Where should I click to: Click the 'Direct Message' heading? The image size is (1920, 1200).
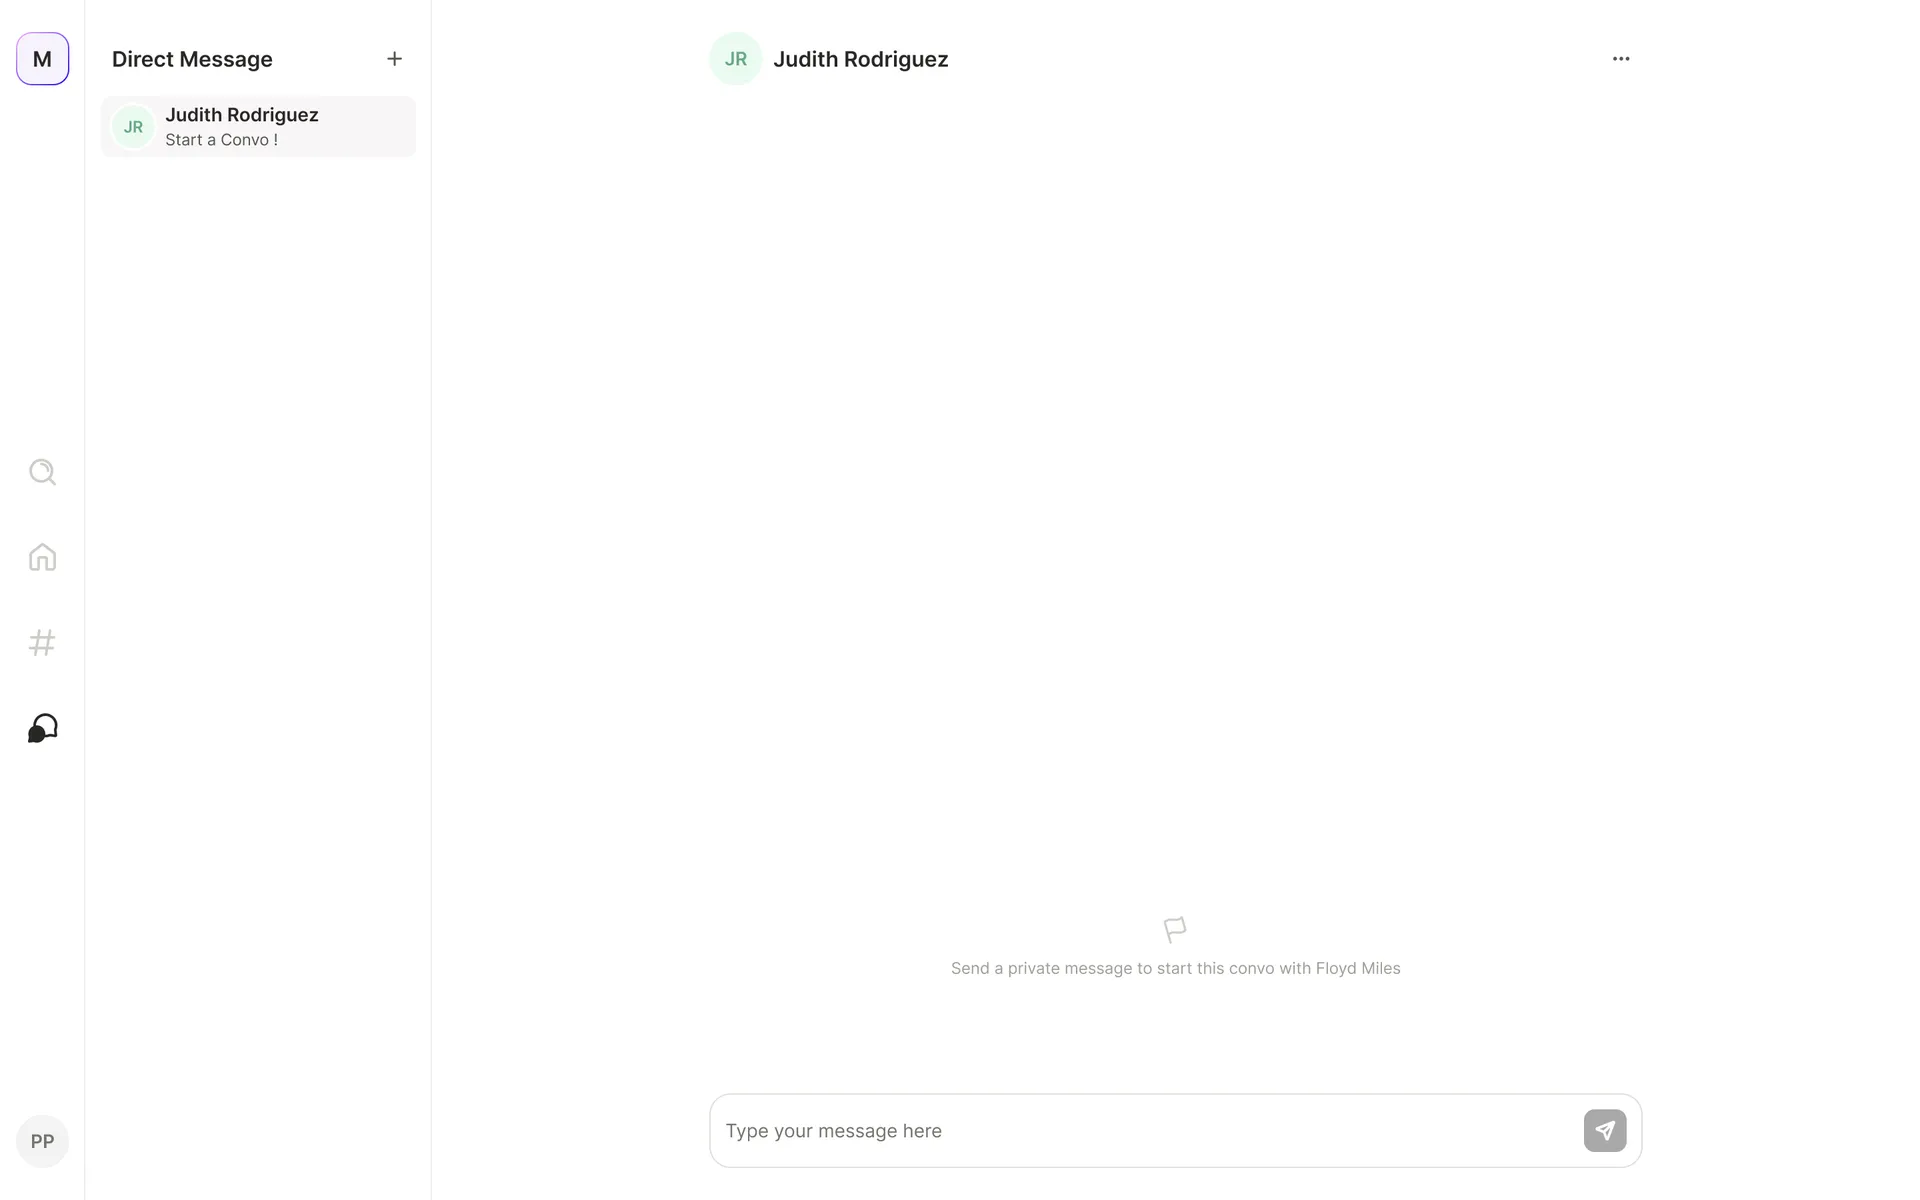pyautogui.click(x=192, y=59)
